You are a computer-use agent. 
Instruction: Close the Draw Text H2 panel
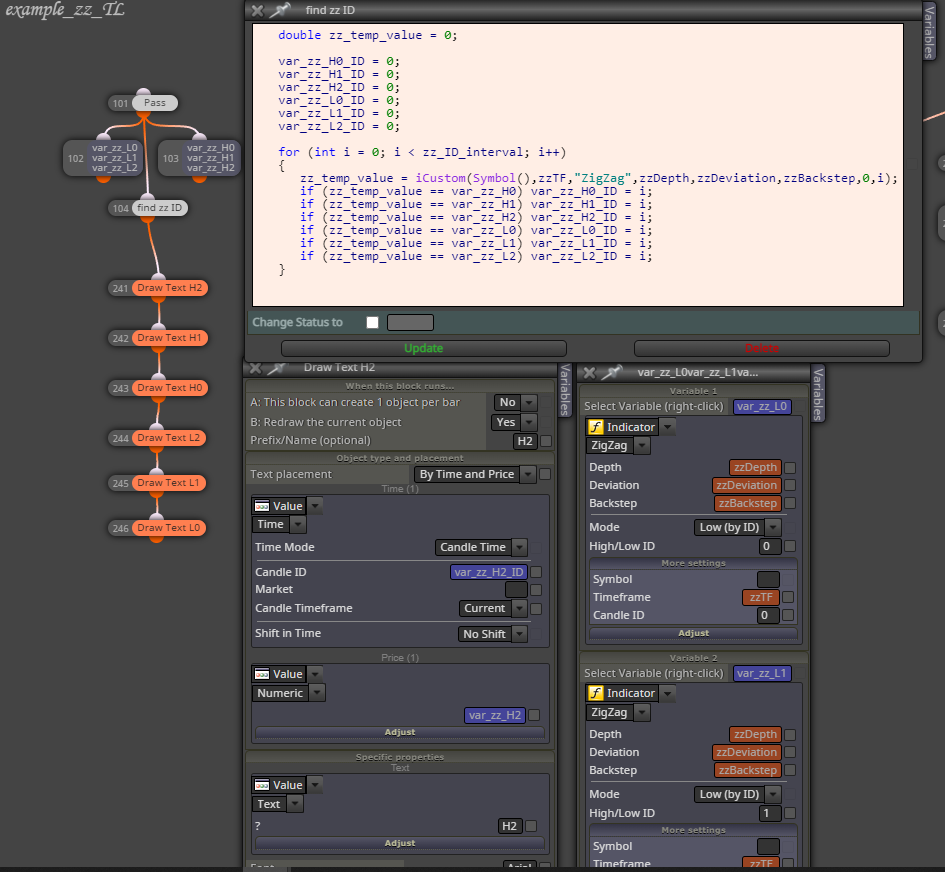256,368
